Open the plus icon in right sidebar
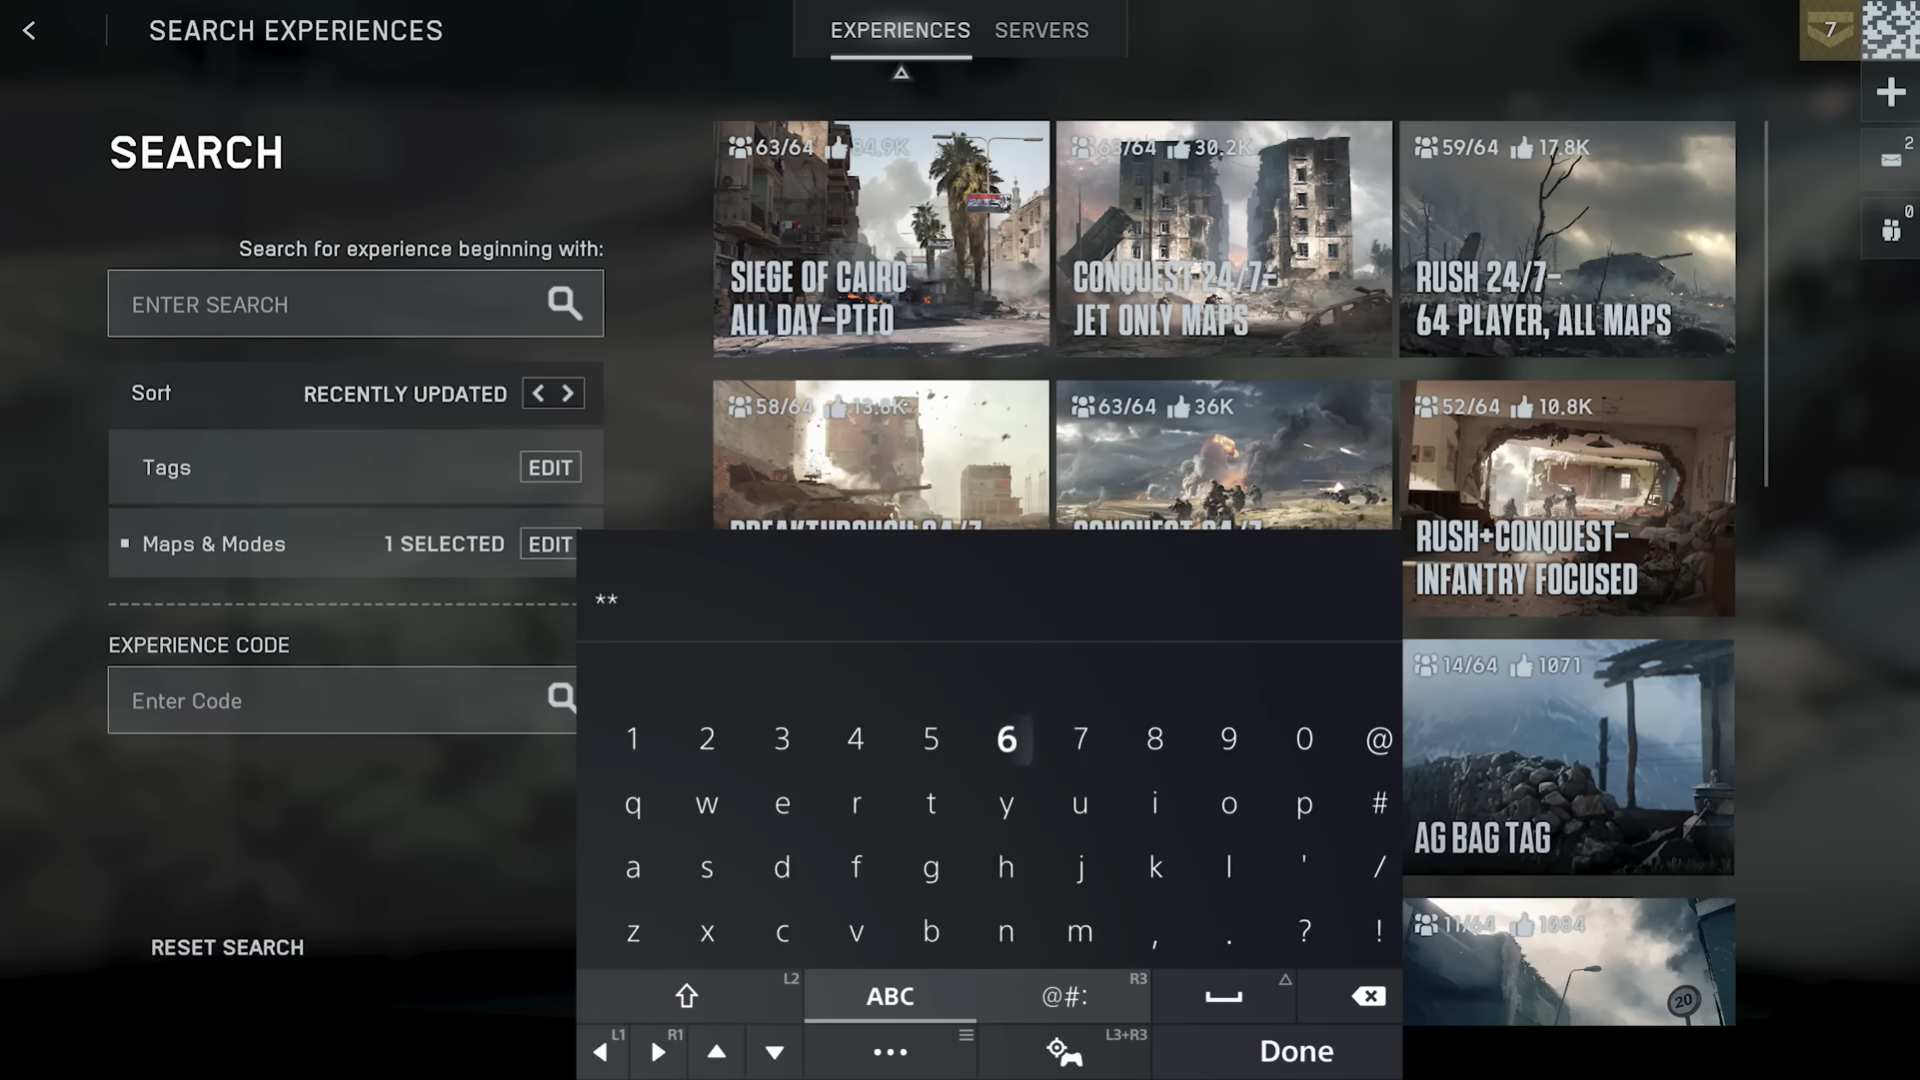This screenshot has width=1920, height=1080. (x=1890, y=93)
